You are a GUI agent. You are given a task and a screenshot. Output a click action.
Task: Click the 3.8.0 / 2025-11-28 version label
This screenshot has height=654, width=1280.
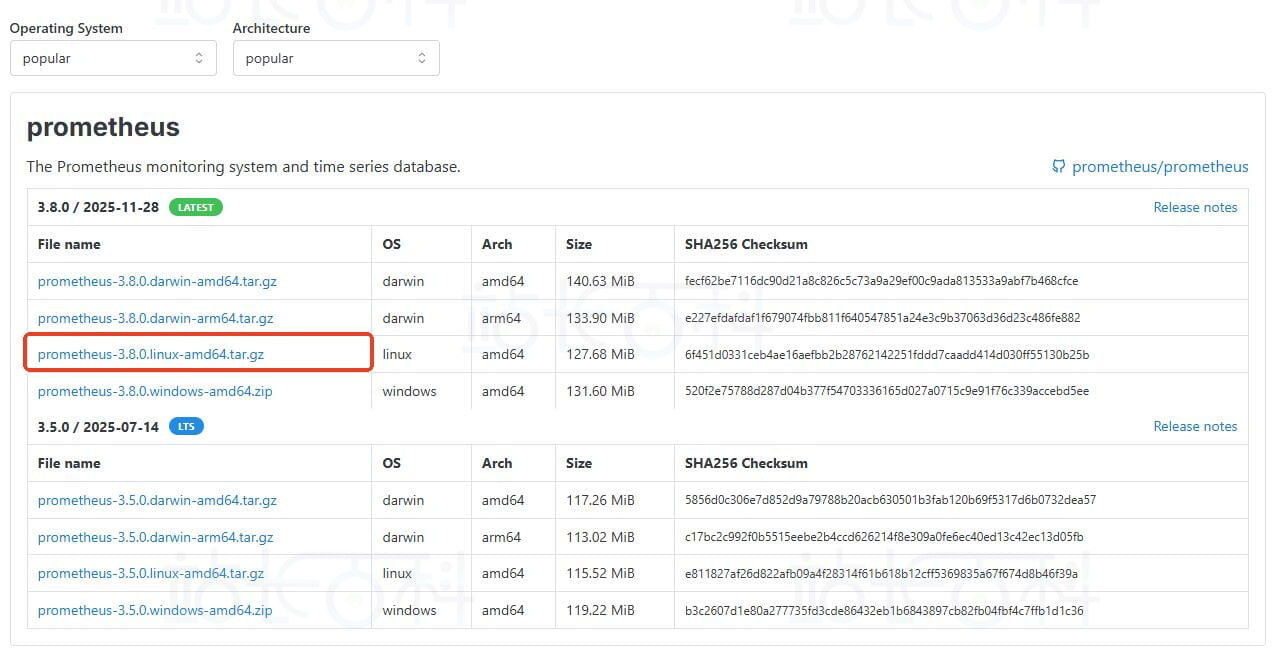click(x=99, y=207)
